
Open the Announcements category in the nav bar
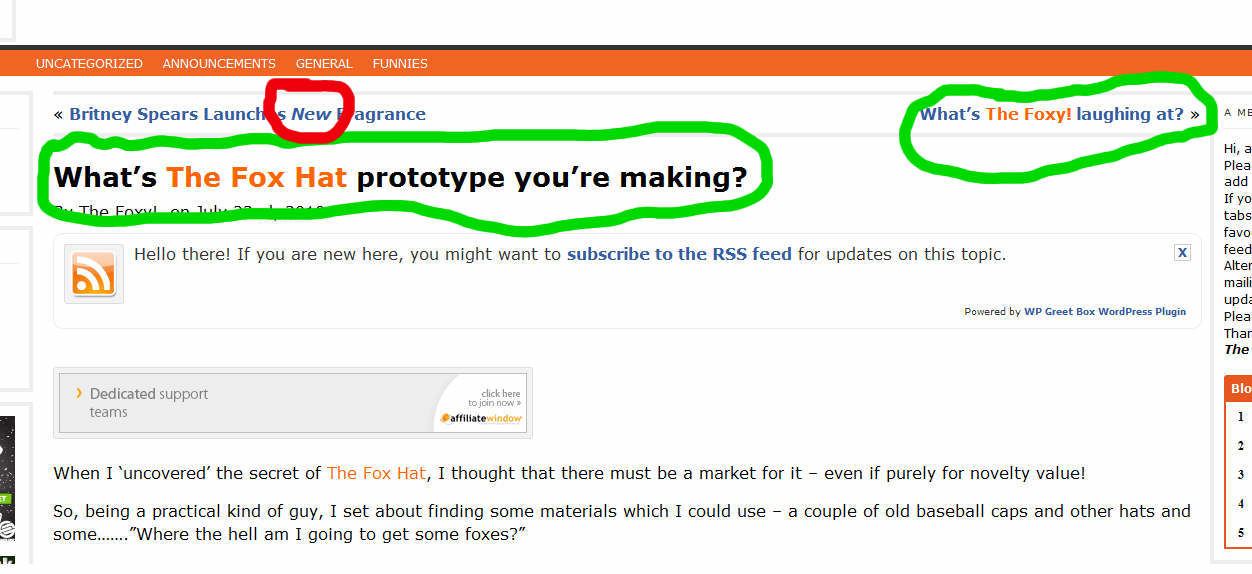click(219, 63)
